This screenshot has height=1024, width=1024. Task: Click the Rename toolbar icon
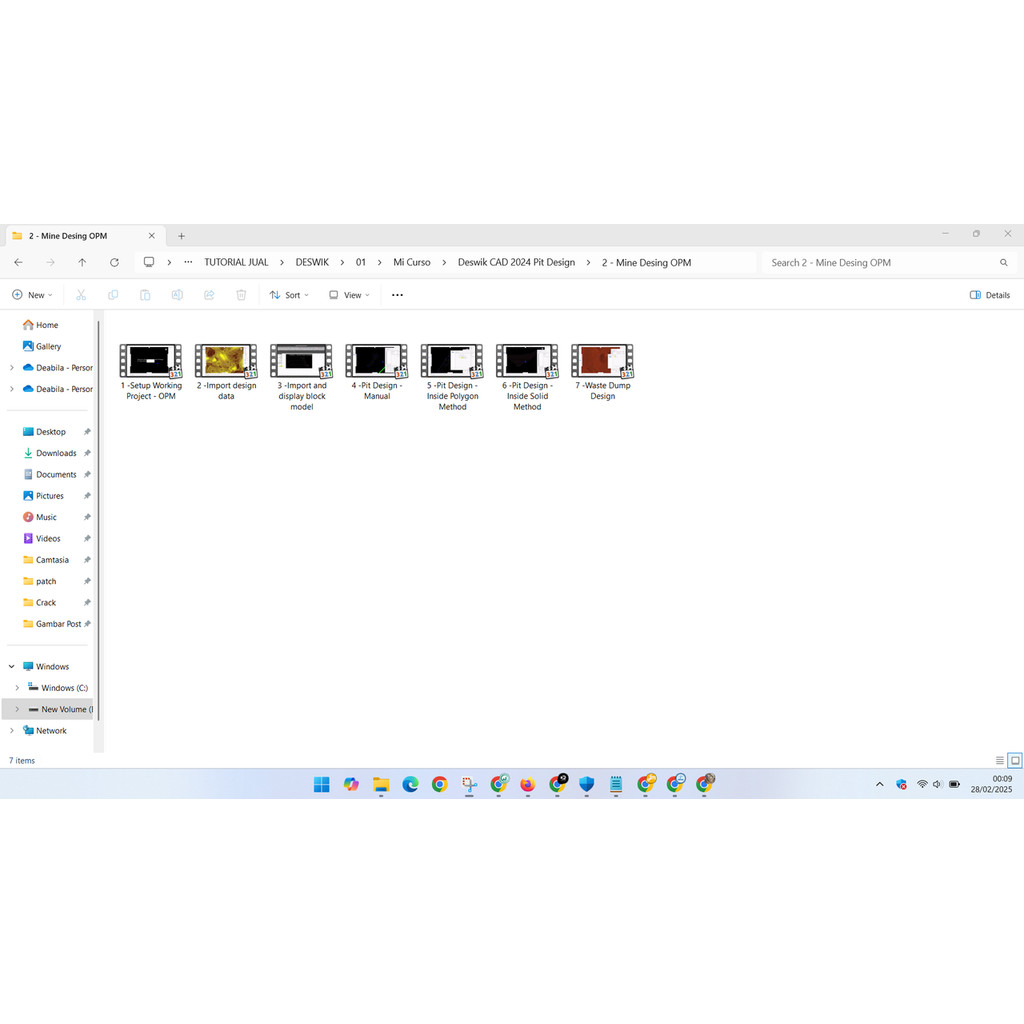pyautogui.click(x=177, y=295)
